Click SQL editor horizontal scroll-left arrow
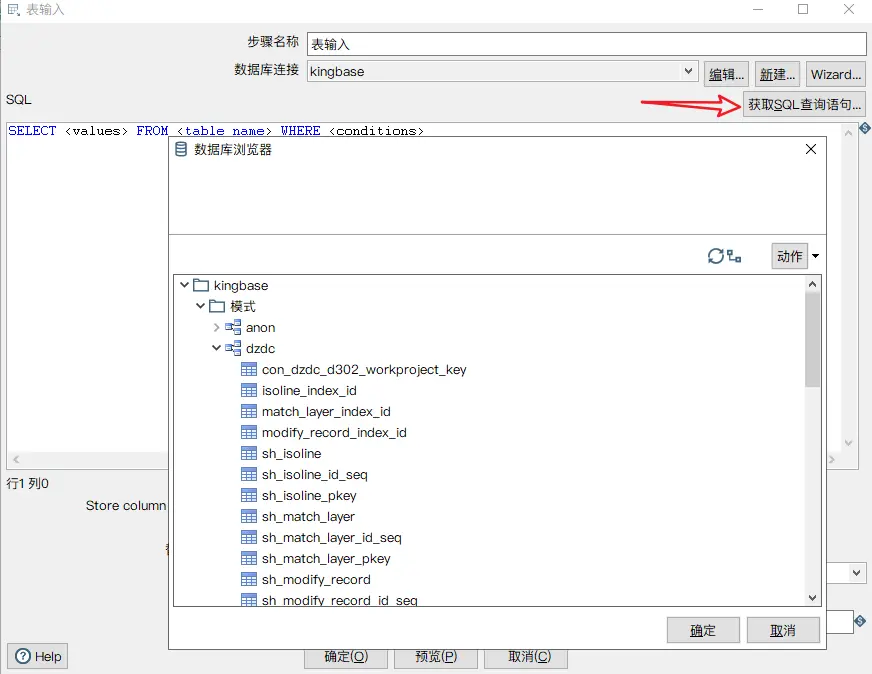Image resolution: width=872 pixels, height=674 pixels. point(16,459)
